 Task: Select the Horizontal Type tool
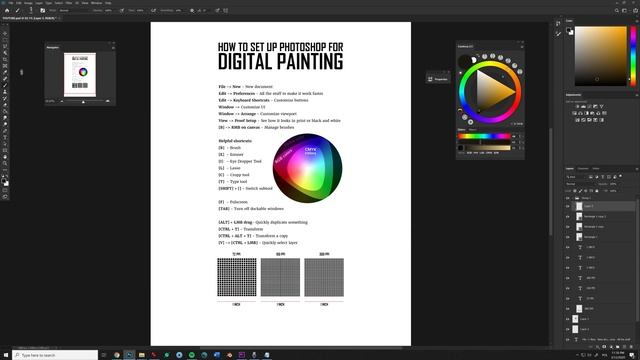click(x=5, y=137)
